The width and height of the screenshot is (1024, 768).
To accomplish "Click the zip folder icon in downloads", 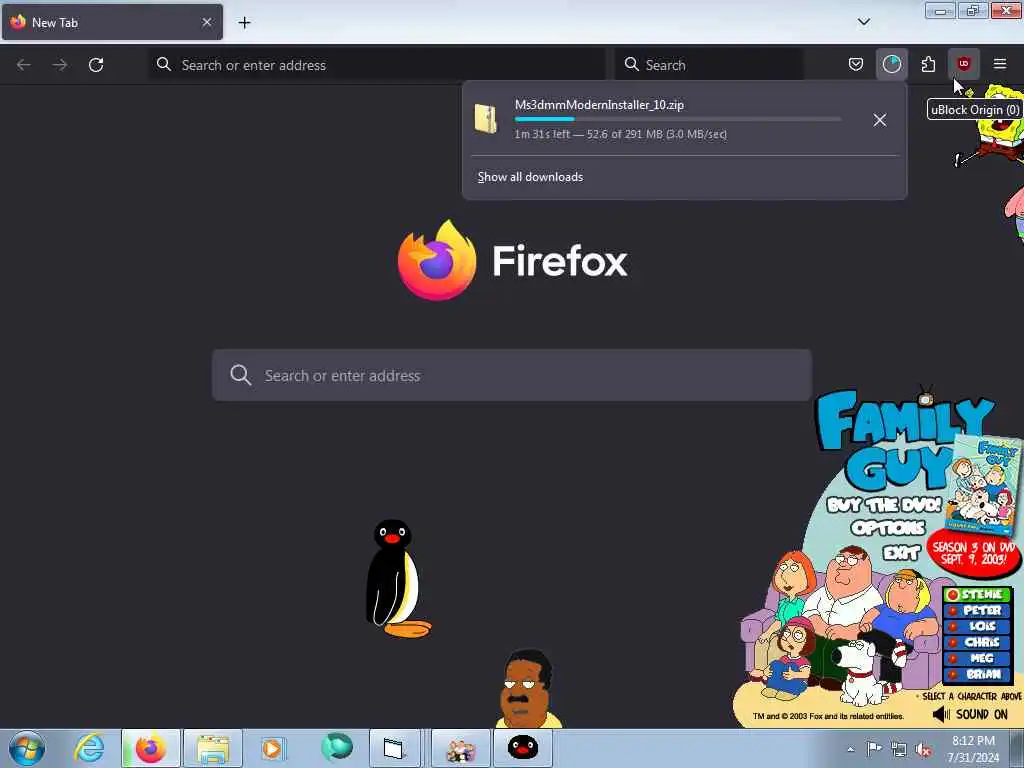I will (x=486, y=119).
